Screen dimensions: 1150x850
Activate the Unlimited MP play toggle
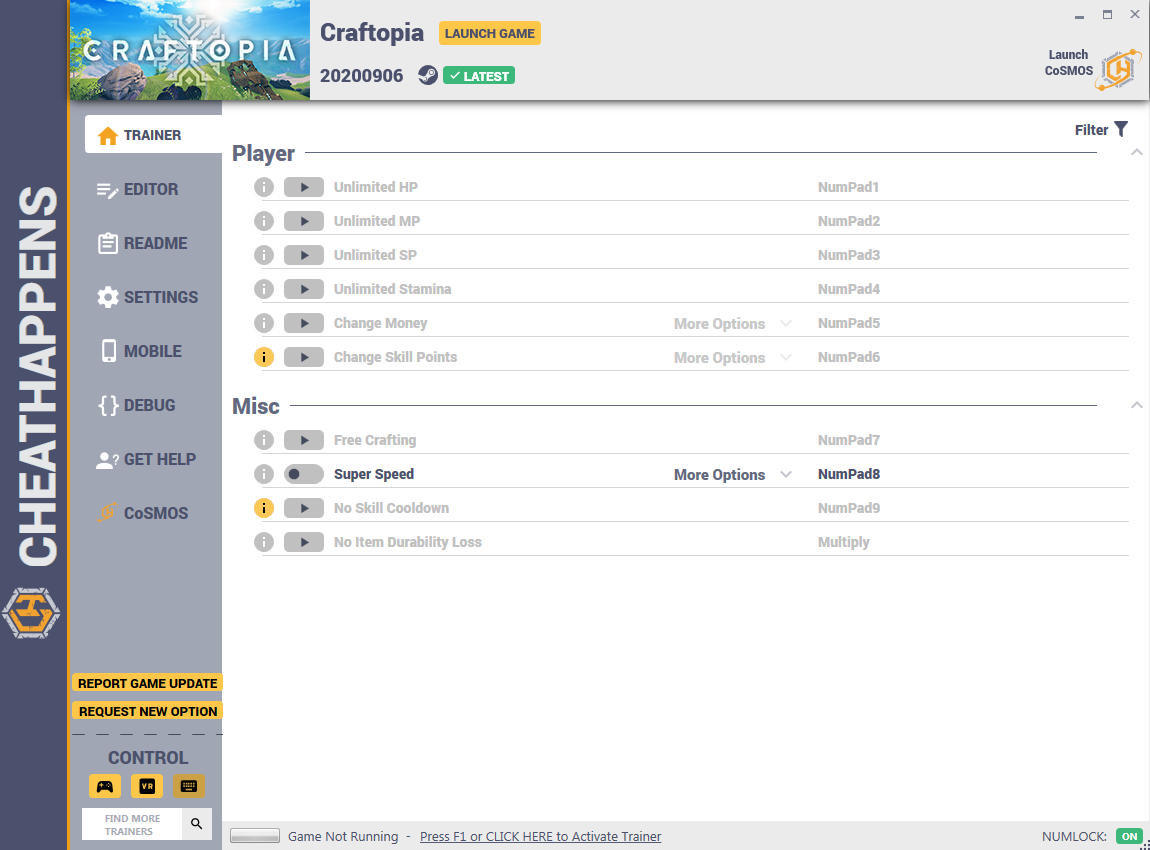pyautogui.click(x=304, y=221)
